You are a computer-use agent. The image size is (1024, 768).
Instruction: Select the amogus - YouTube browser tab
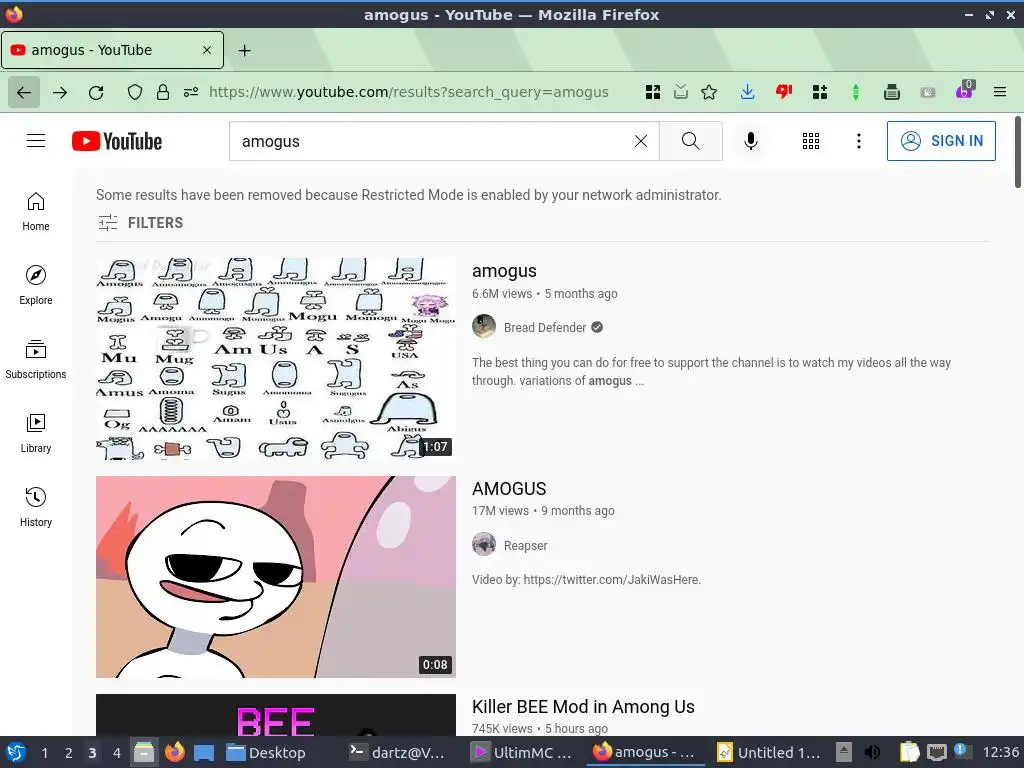(112, 50)
